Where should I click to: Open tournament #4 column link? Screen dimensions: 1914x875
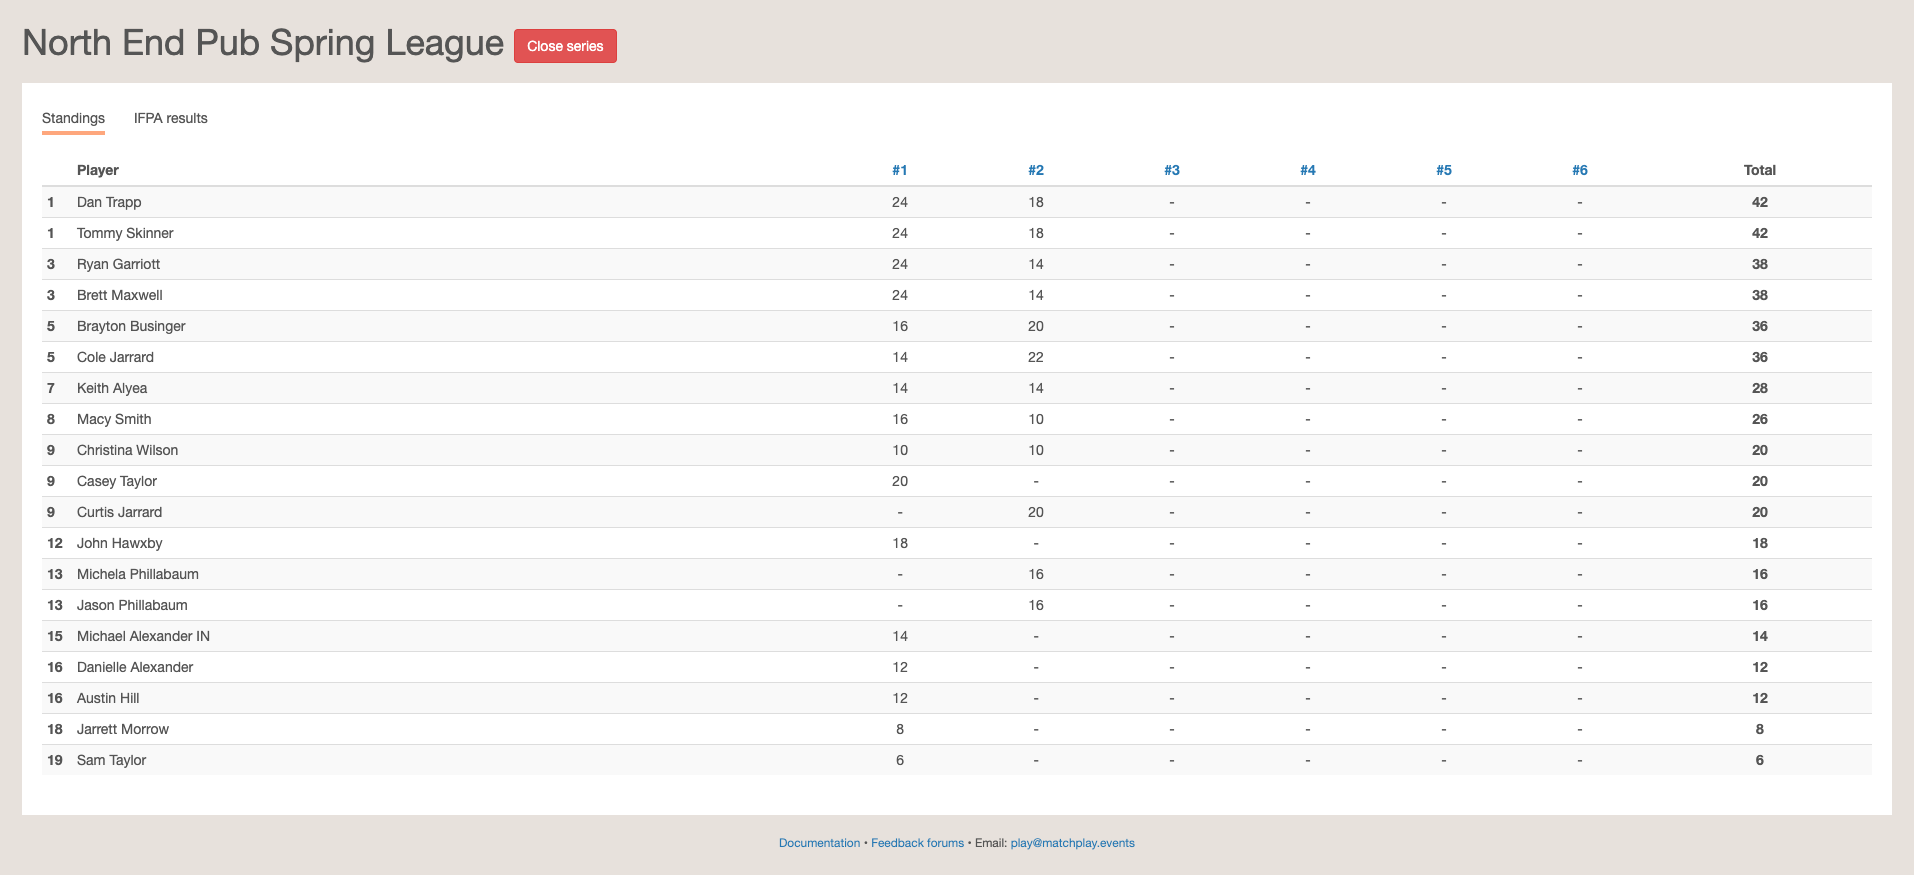1307,170
